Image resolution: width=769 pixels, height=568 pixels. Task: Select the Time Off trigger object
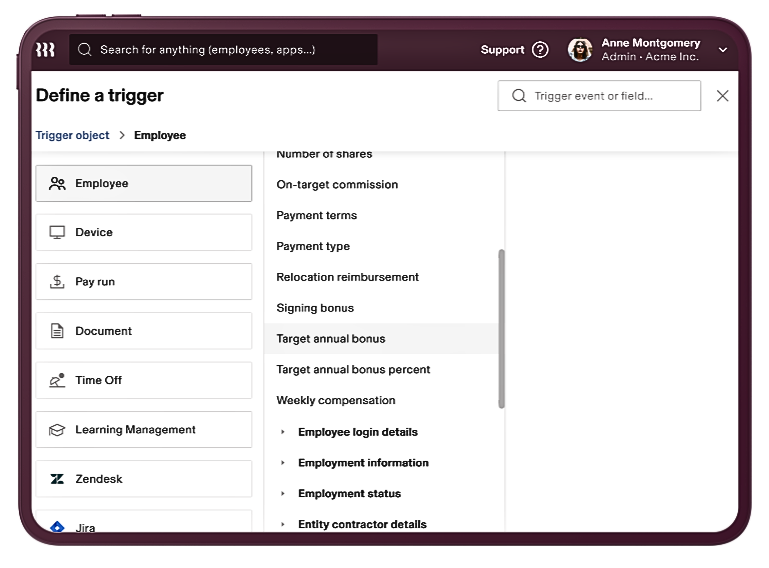[144, 380]
